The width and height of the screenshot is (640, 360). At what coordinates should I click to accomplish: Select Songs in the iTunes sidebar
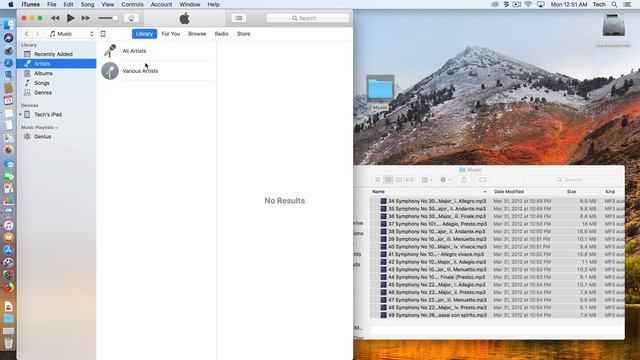pyautogui.click(x=56, y=83)
